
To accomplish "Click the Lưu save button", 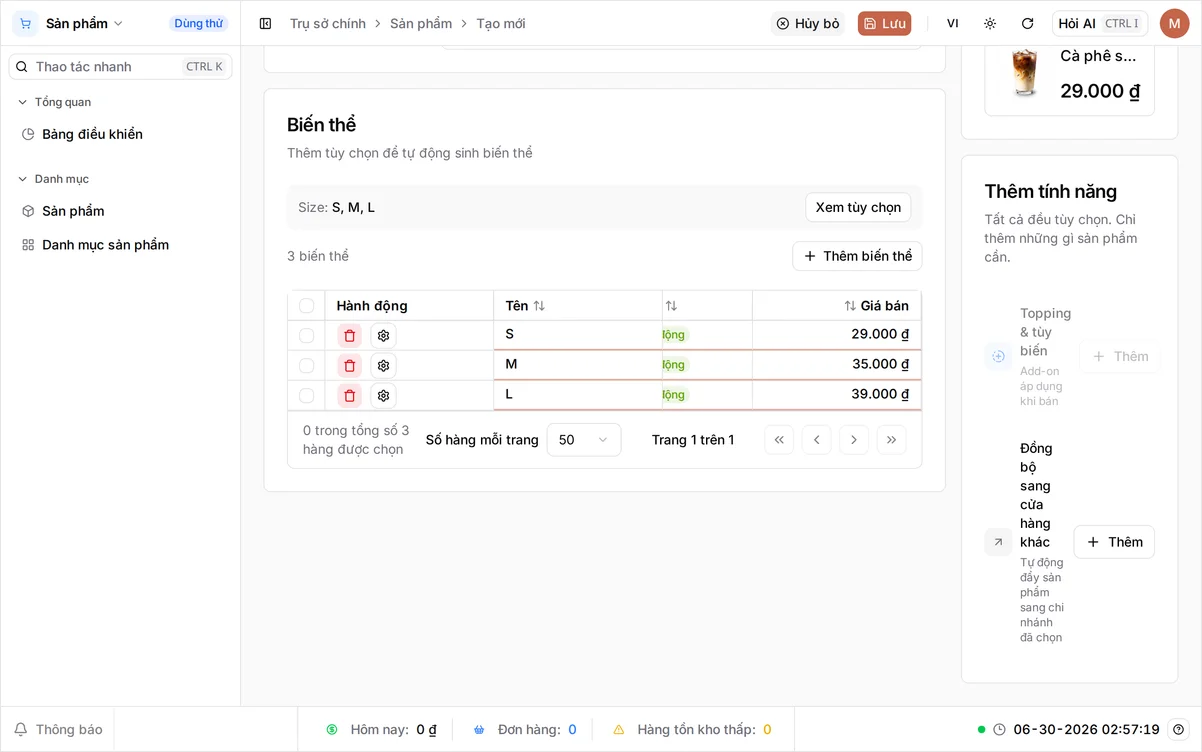I will [884, 23].
